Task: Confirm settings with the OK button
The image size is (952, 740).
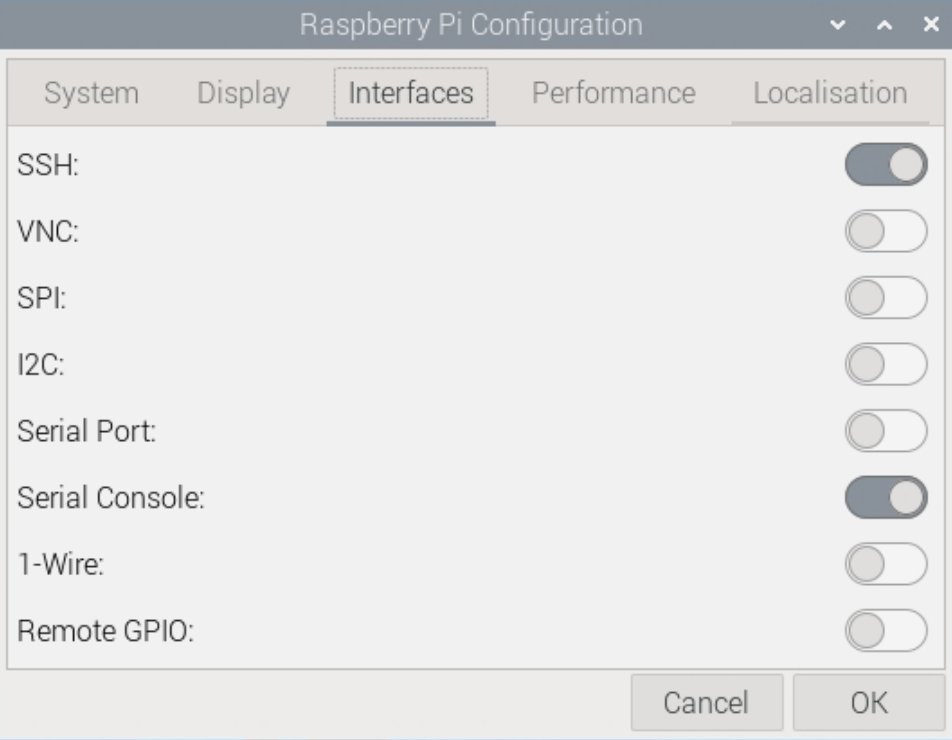Action: (x=868, y=702)
